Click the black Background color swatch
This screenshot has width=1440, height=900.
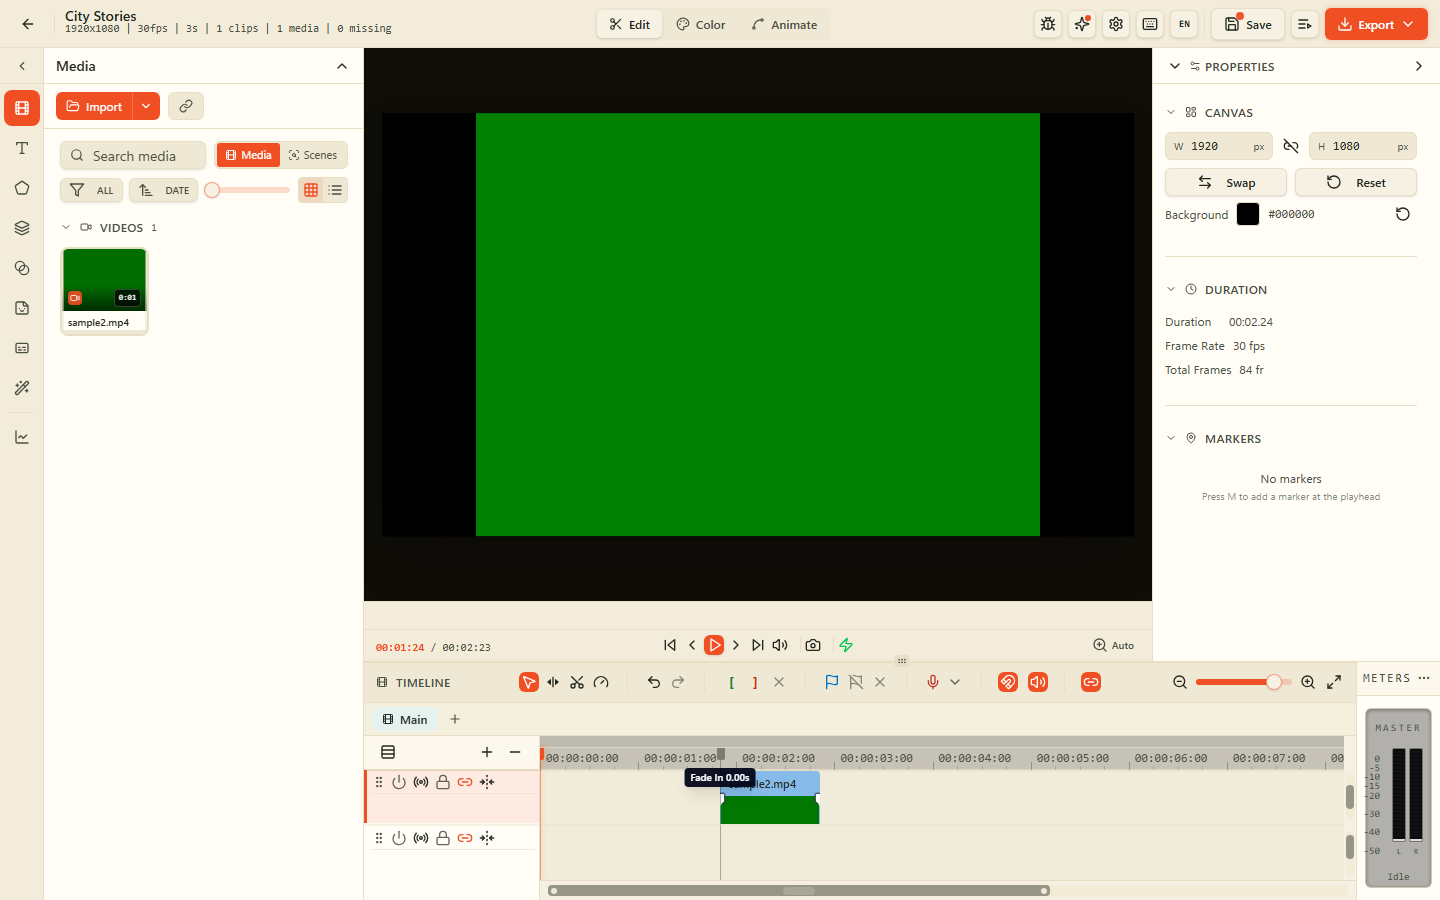pos(1248,214)
